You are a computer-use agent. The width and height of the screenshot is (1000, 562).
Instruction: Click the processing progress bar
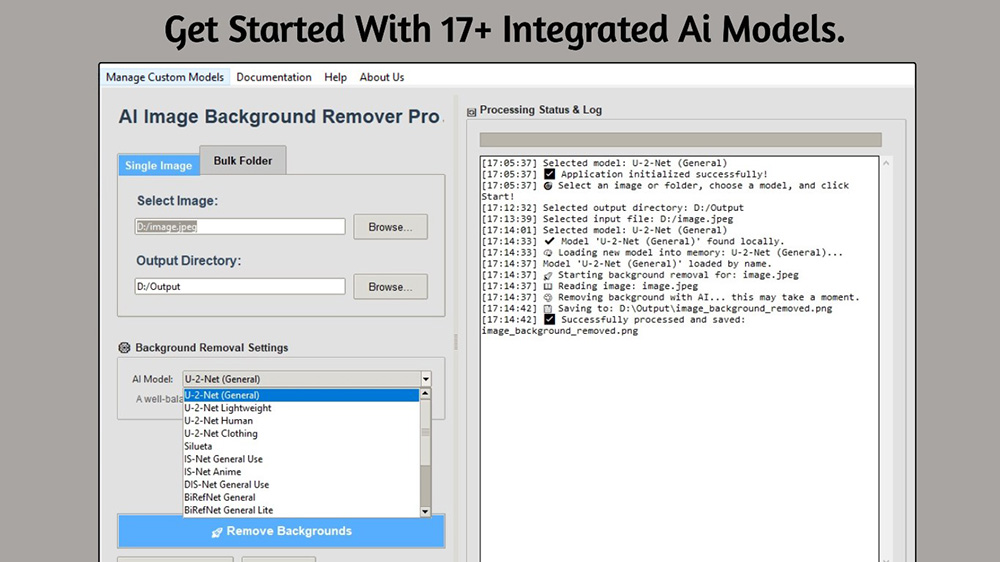[680, 140]
